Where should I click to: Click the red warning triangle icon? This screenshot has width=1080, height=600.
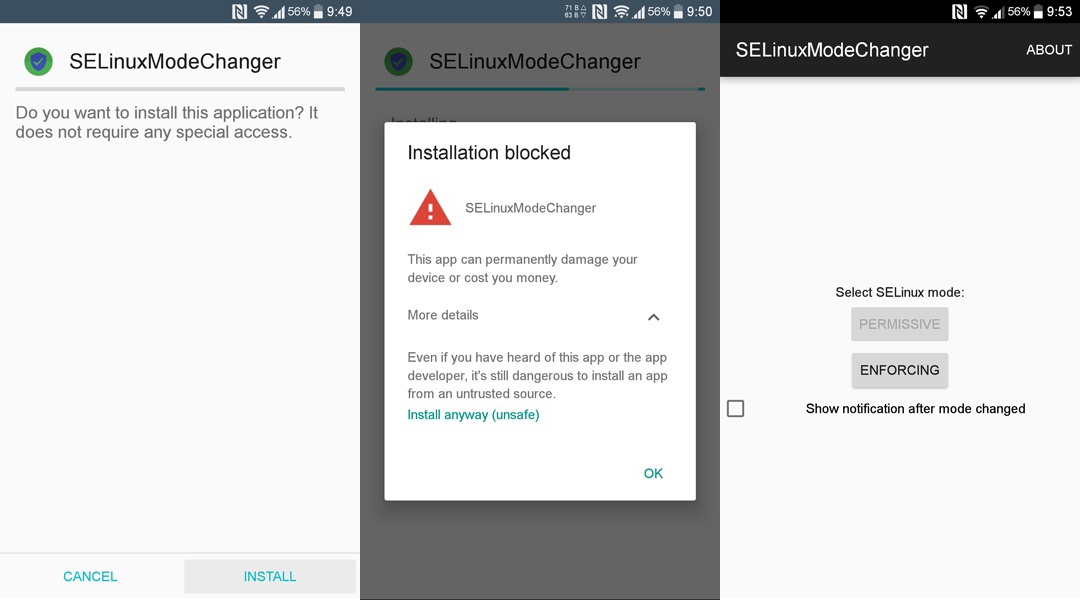430,207
